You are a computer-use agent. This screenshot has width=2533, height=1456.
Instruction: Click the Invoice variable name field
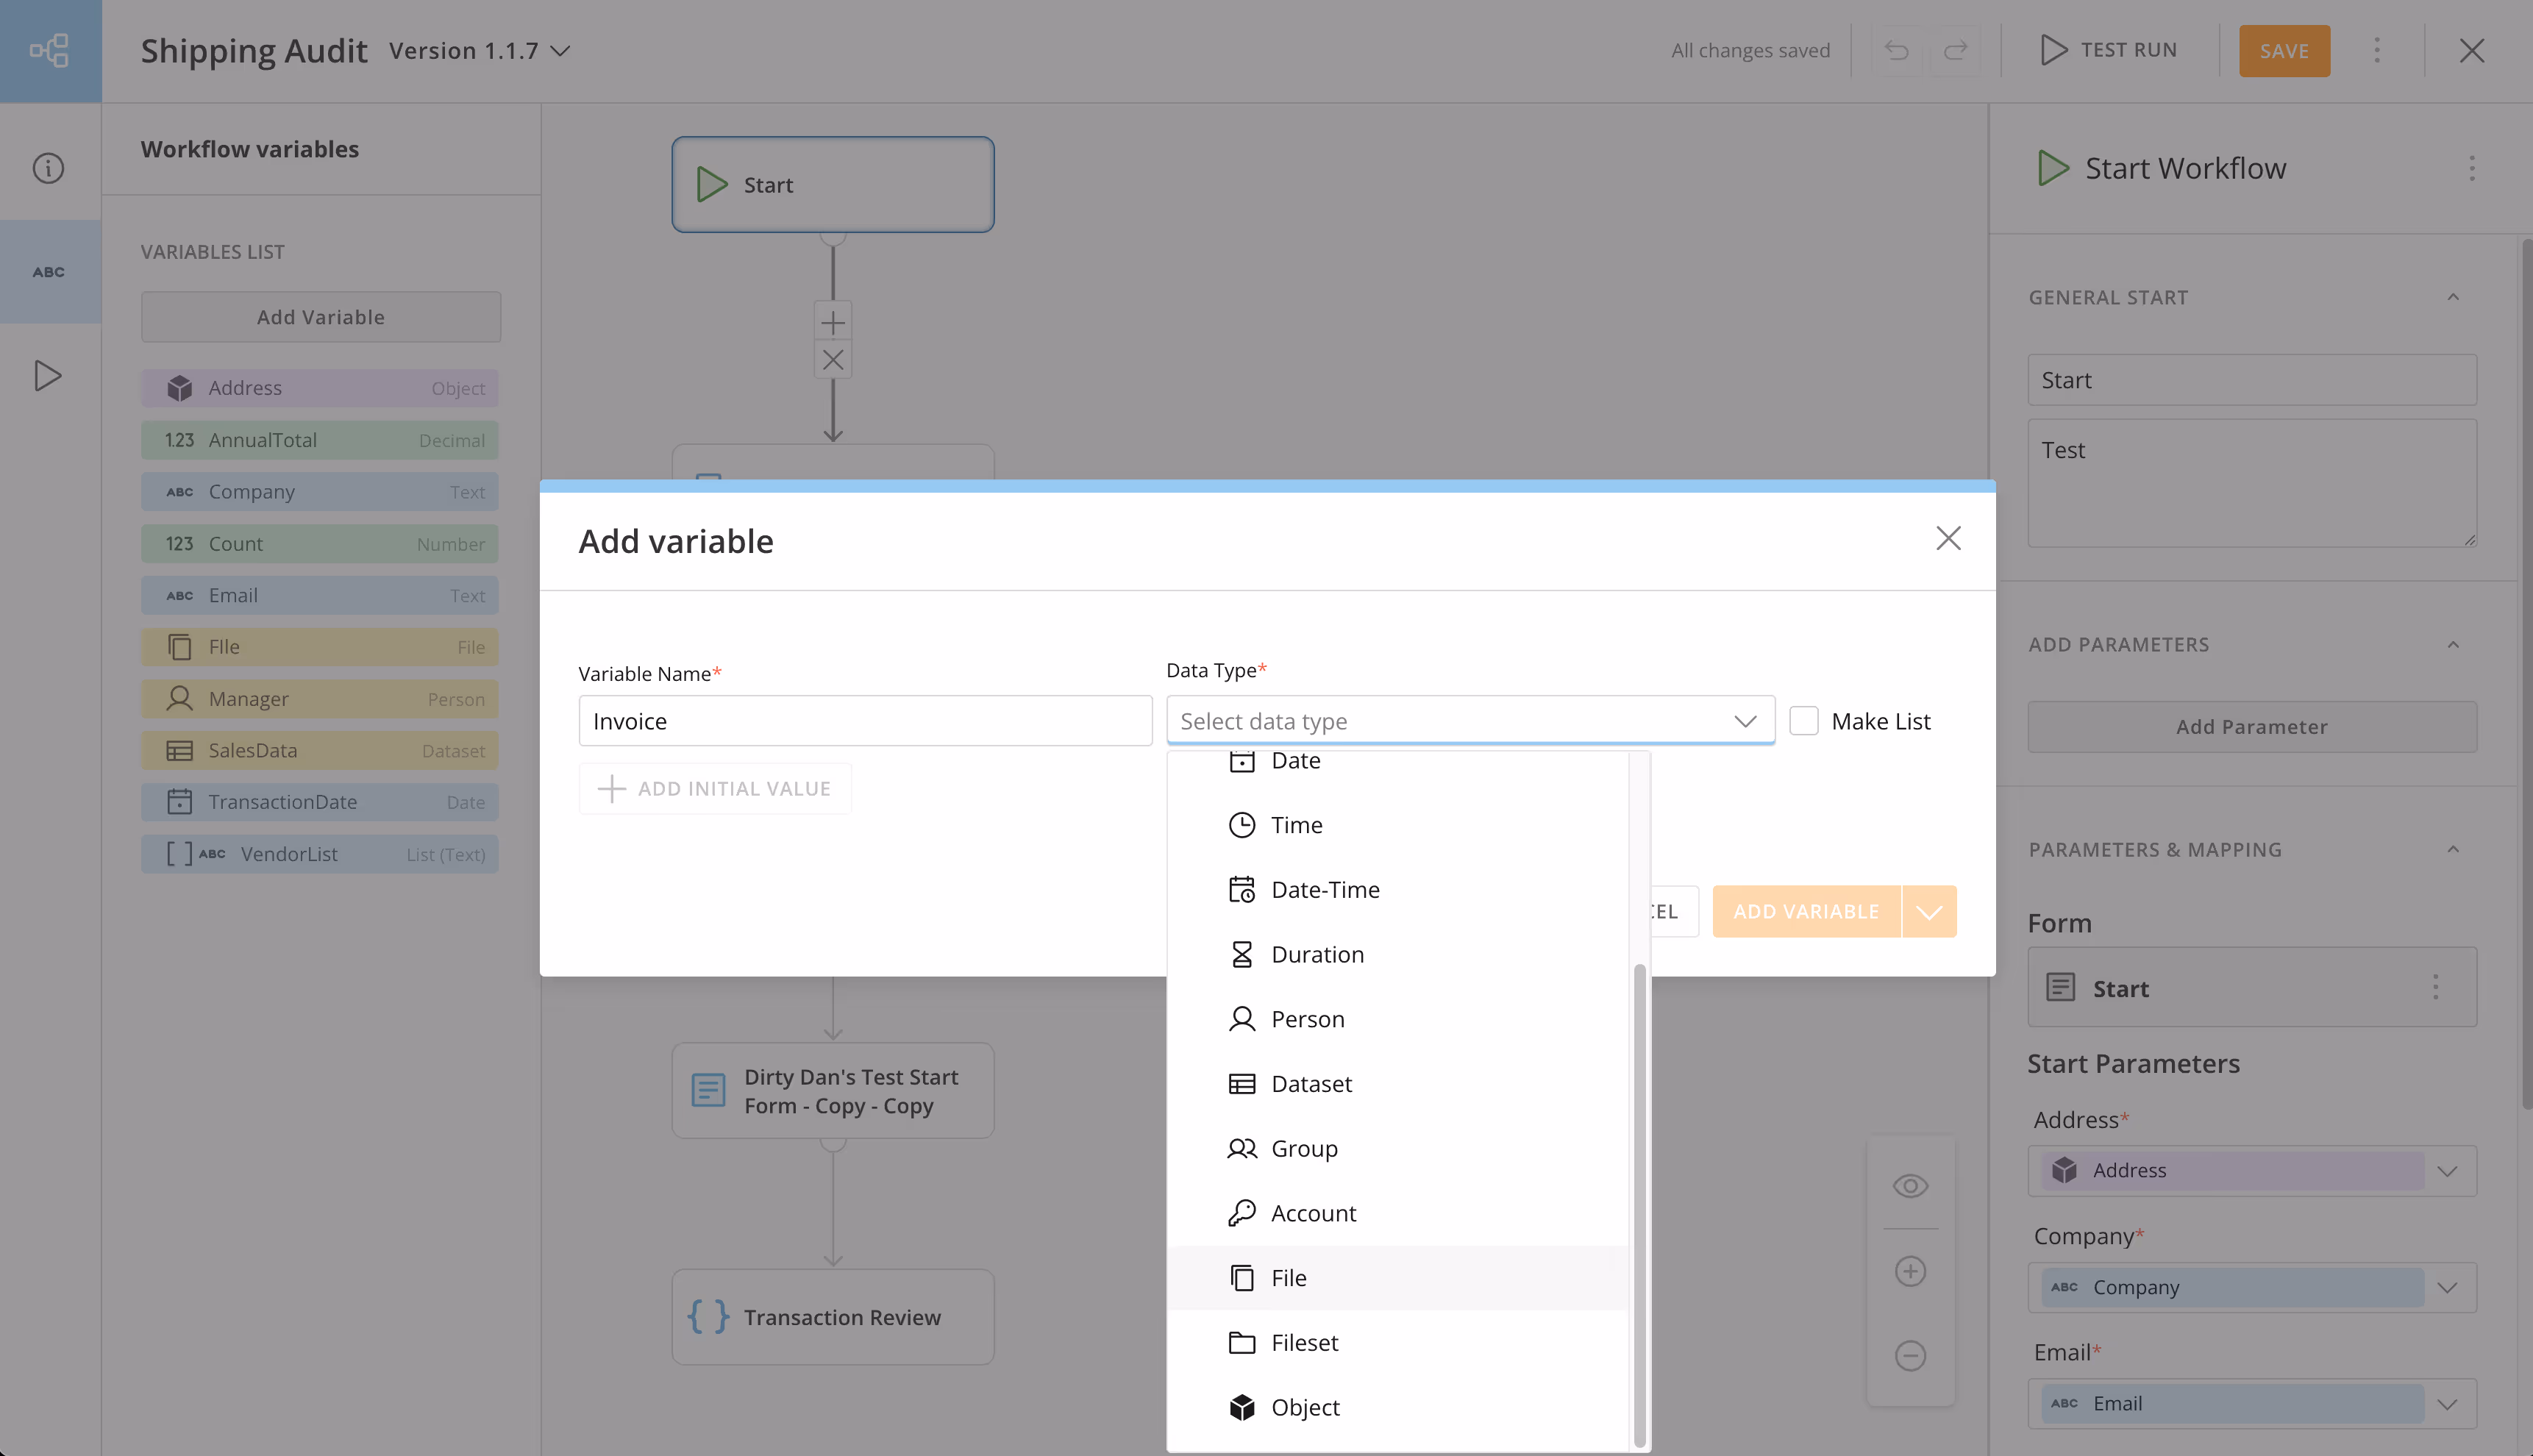coord(864,720)
